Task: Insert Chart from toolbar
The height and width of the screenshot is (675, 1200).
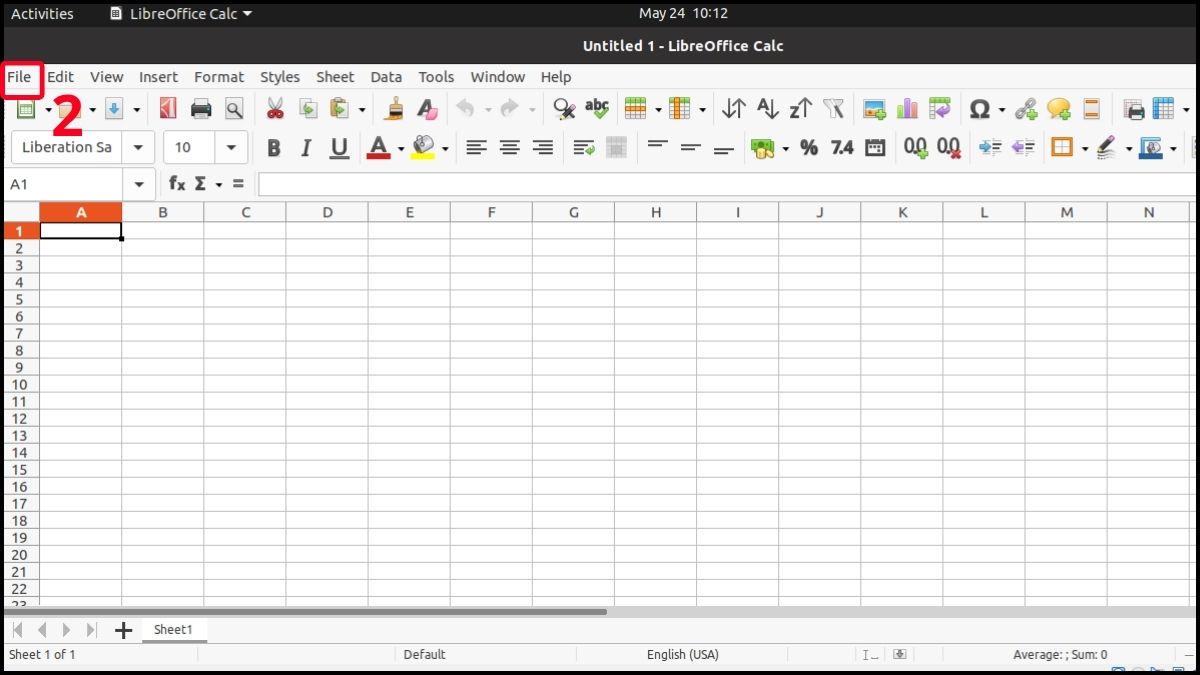Action: pos(907,108)
